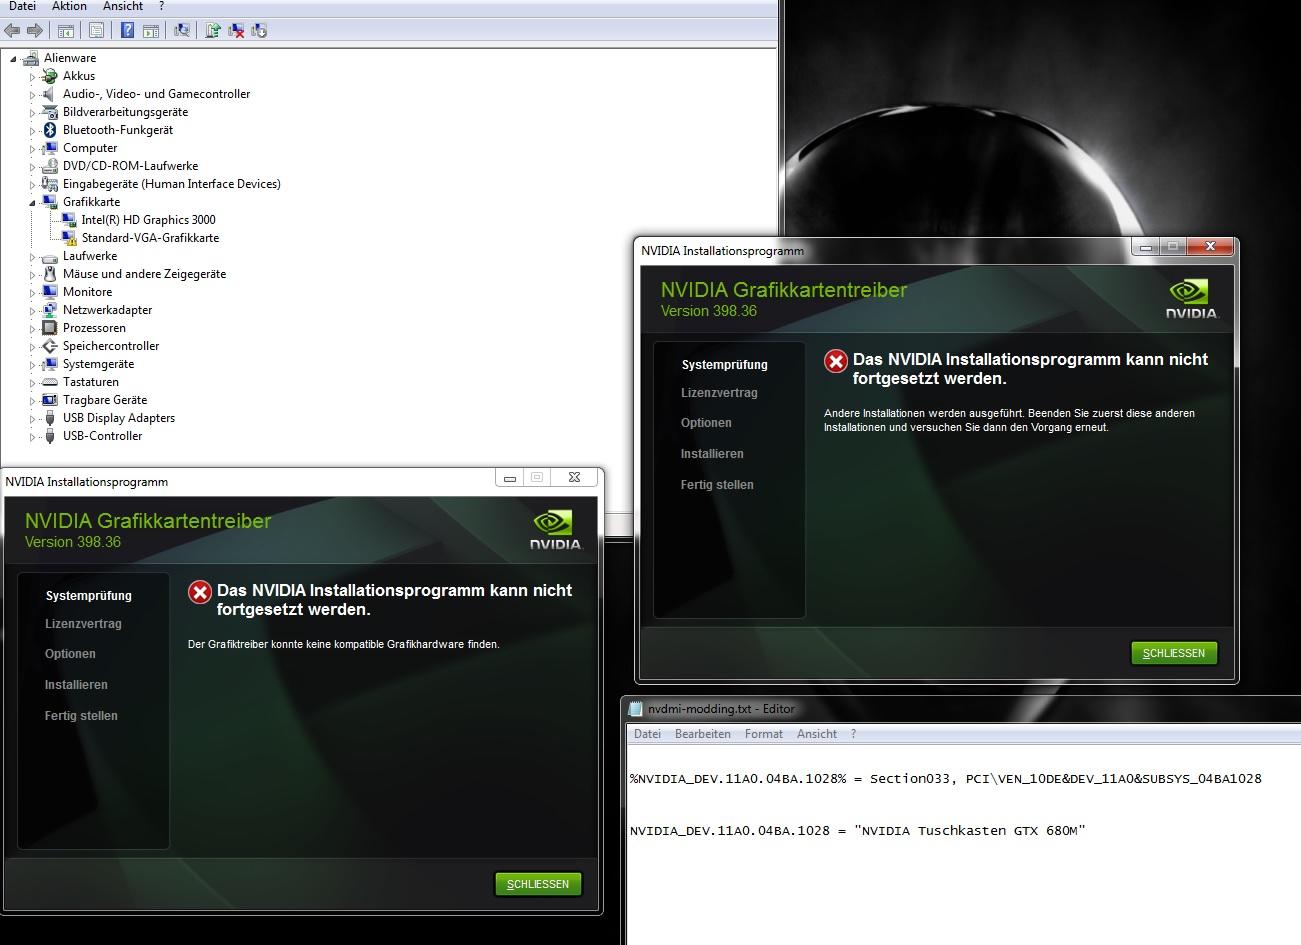
Task: Open the Format menu in the Editor
Action: (x=763, y=734)
